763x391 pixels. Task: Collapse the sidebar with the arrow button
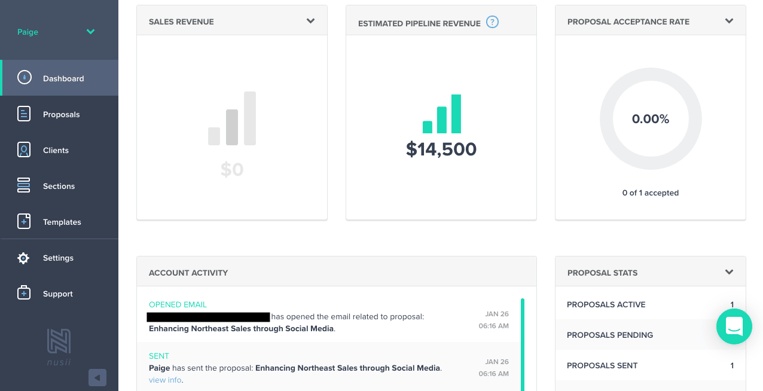[97, 377]
